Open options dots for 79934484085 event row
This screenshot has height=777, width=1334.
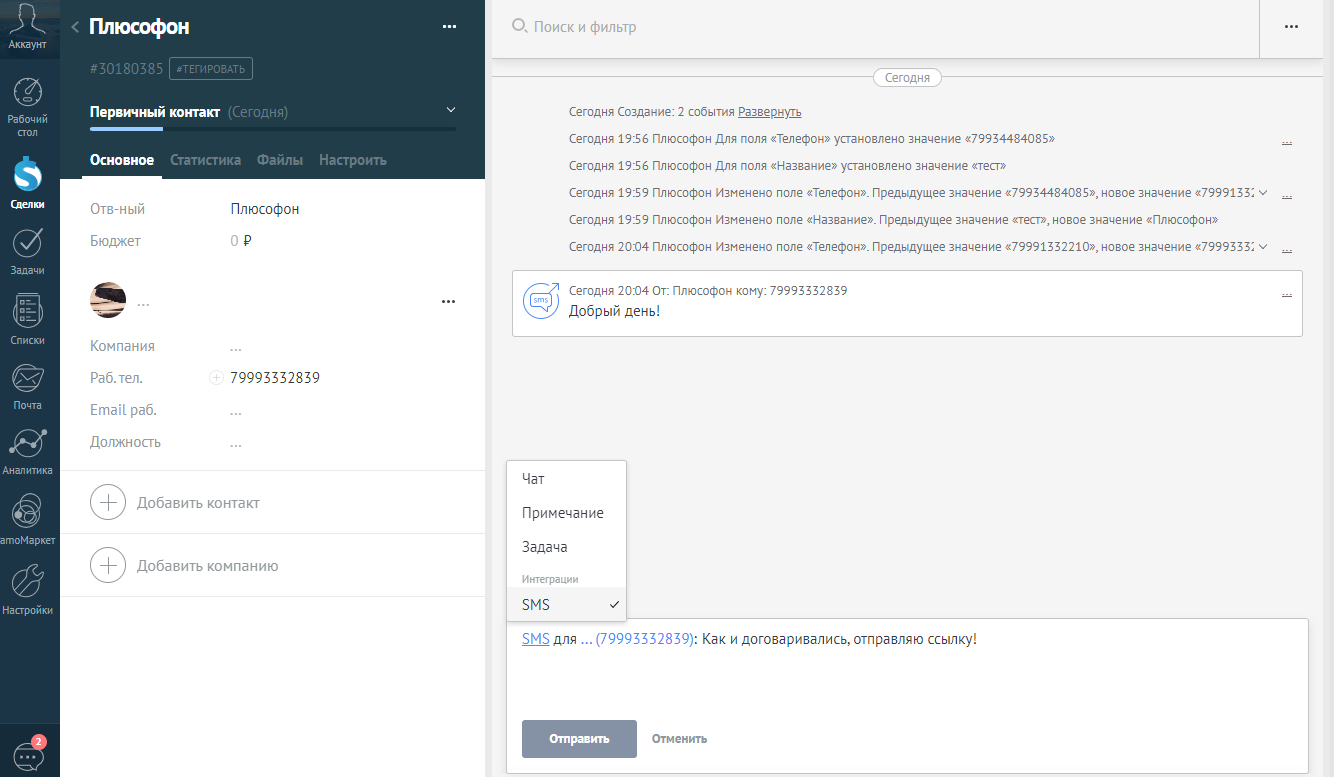click(x=1287, y=143)
